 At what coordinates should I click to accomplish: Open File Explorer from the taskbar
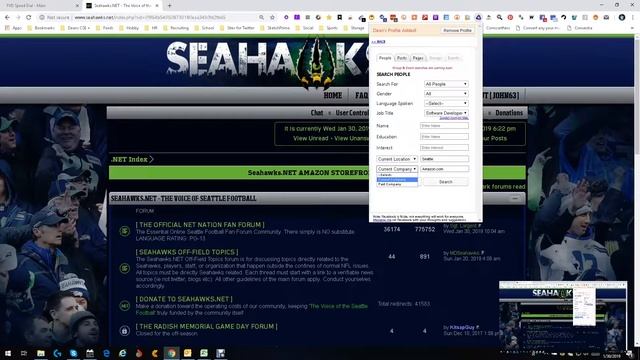(41, 353)
